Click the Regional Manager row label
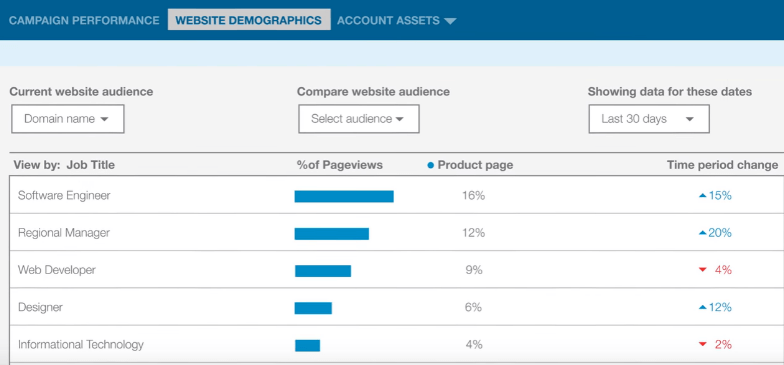784x365 pixels. 64,233
